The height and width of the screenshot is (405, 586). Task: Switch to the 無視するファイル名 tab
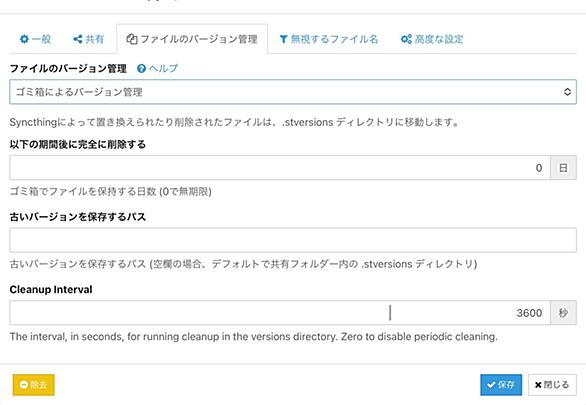click(x=329, y=39)
